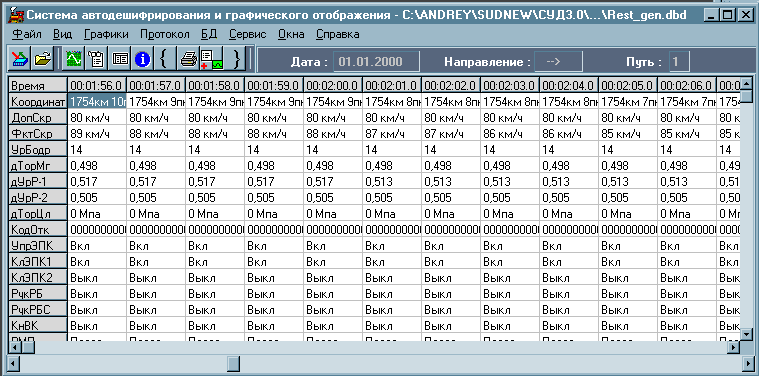
Task: Select the КнВК row header
Action: (38, 325)
